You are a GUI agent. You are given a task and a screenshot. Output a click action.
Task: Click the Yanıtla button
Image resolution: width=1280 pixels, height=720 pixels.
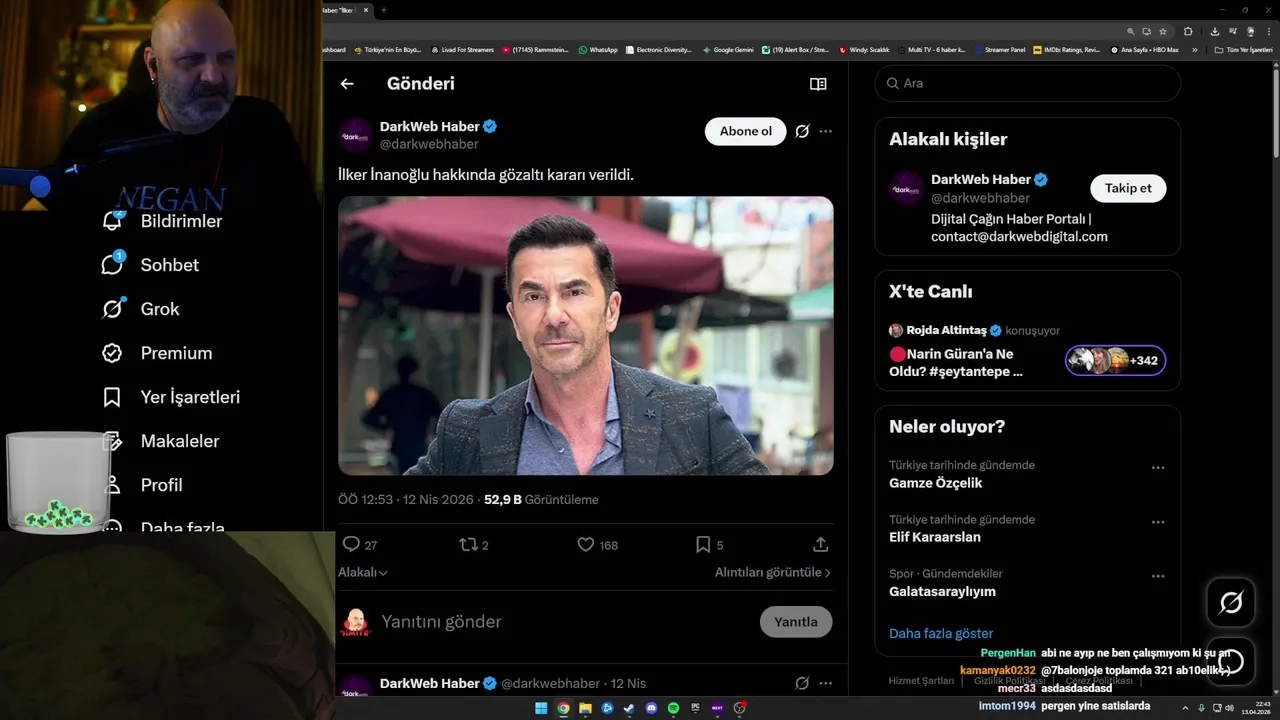pos(796,621)
